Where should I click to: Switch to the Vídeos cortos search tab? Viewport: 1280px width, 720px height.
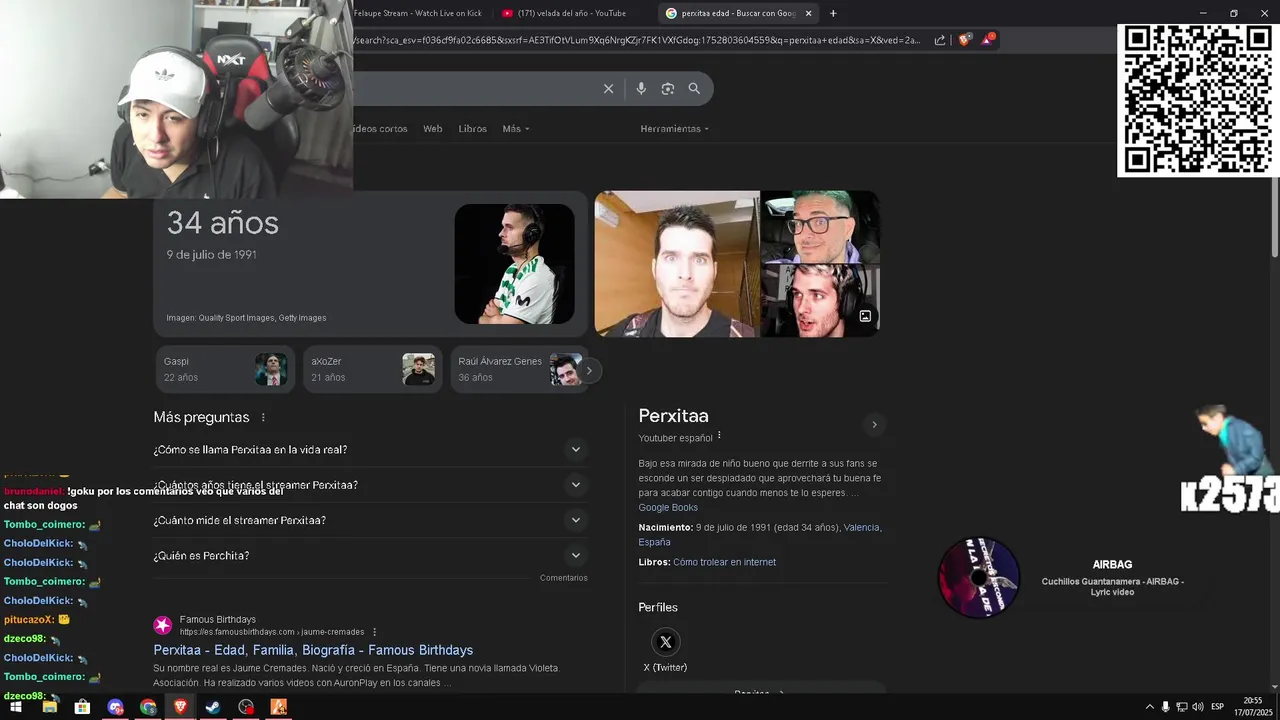pos(380,129)
